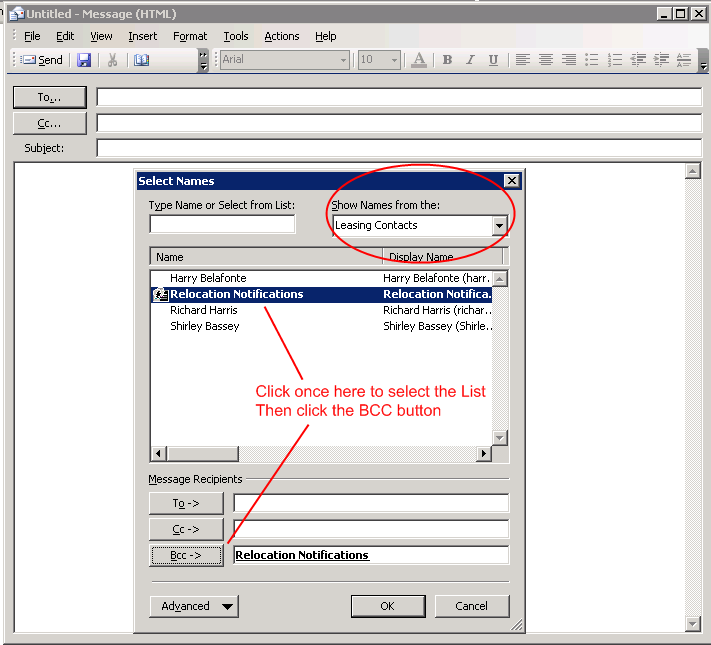Click the Save floppy disk icon
Screen dimensions: 711x645
coord(84,60)
